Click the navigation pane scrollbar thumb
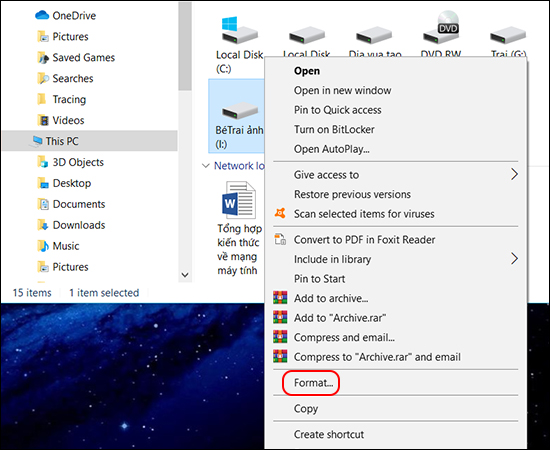The width and height of the screenshot is (550, 450). click(185, 46)
